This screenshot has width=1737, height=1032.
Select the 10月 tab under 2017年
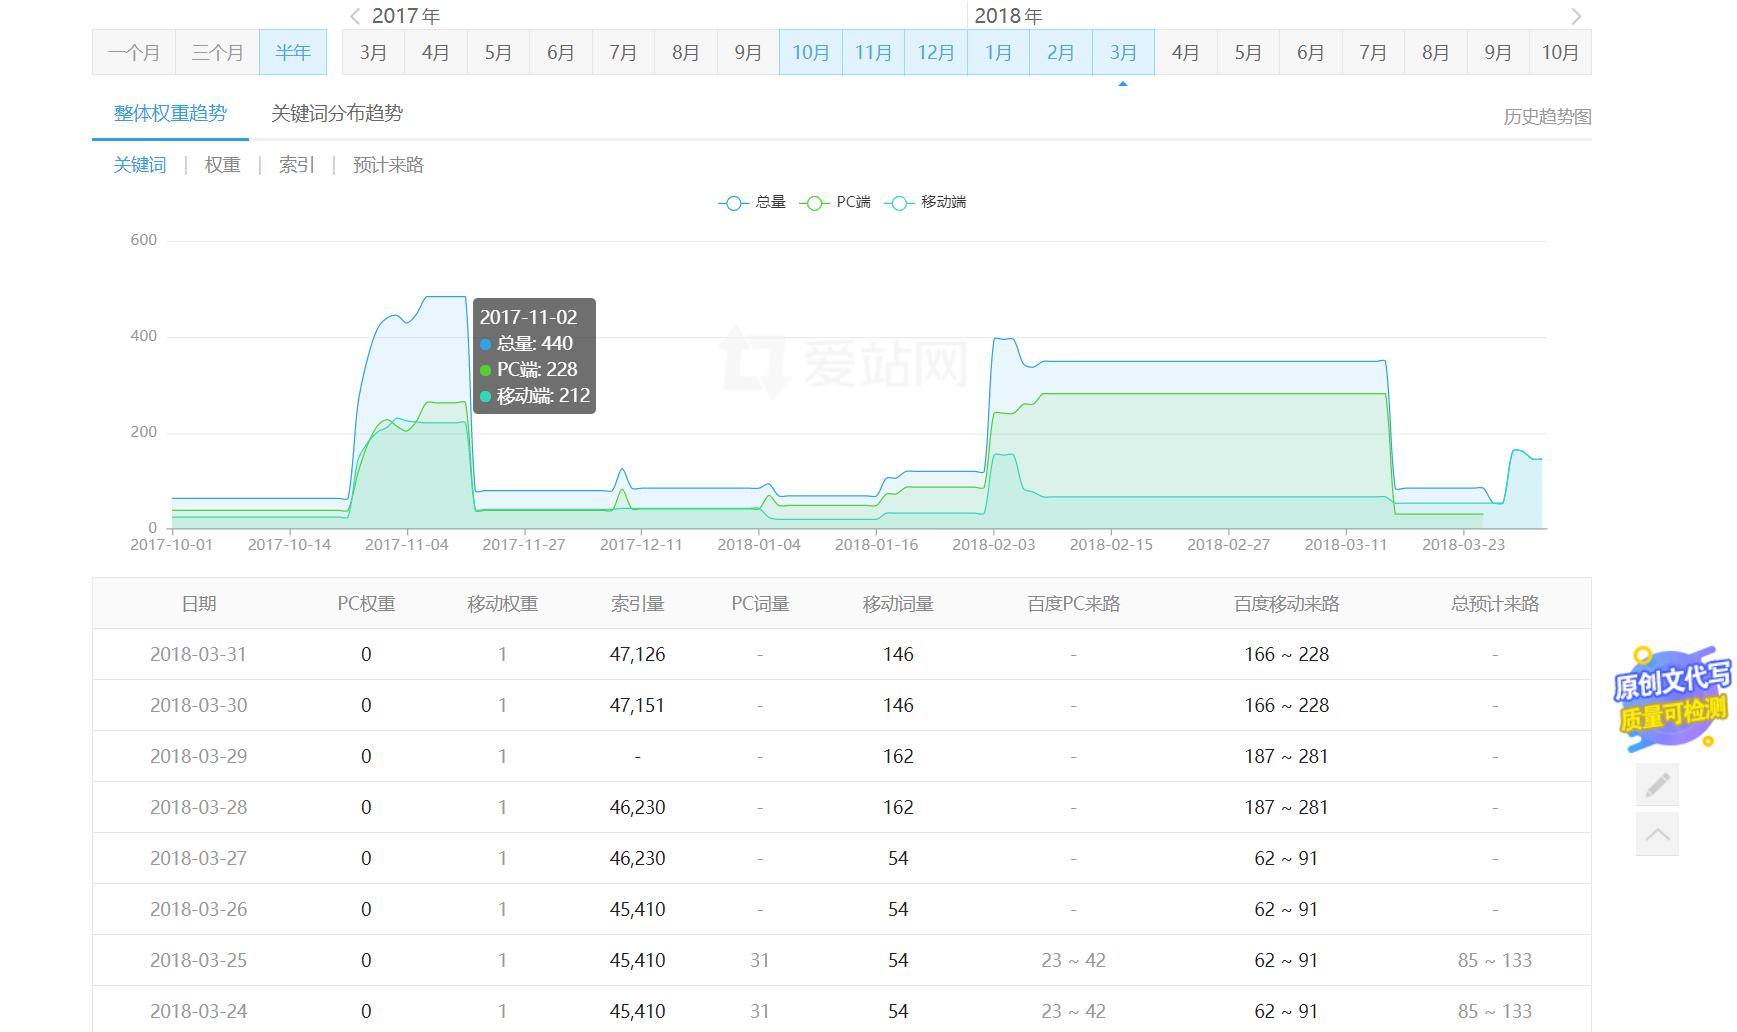click(810, 52)
